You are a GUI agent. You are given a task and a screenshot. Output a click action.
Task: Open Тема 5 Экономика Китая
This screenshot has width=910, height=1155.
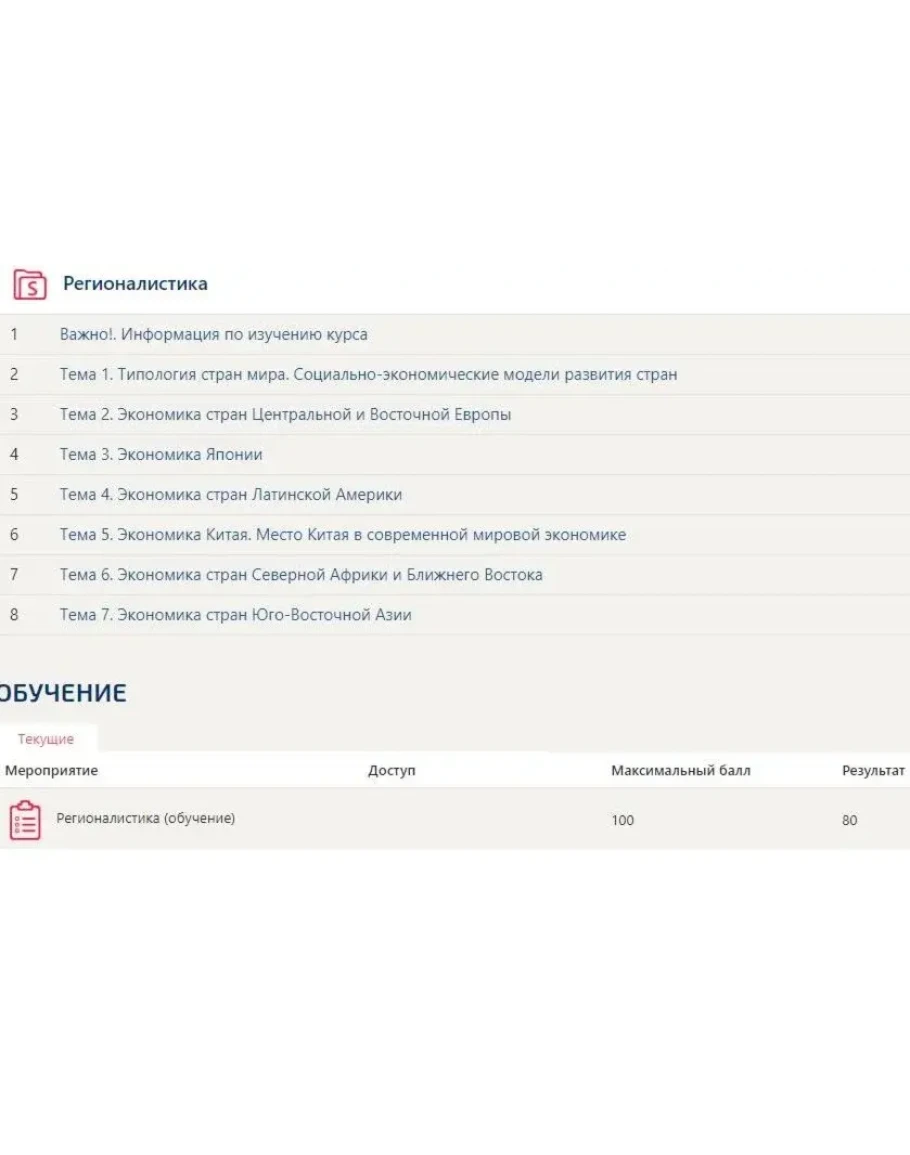point(342,535)
